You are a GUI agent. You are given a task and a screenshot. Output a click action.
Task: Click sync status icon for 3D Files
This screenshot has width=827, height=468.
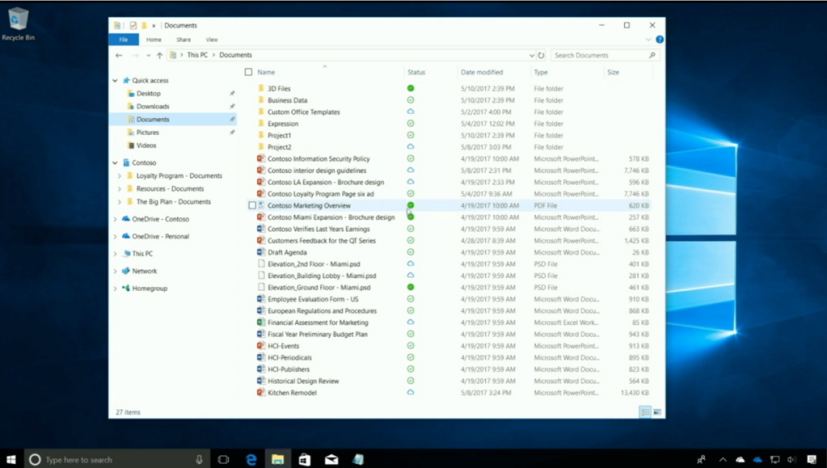tap(410, 88)
